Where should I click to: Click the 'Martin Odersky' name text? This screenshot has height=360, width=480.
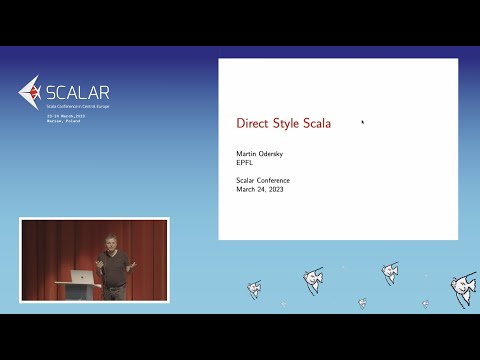[x=259, y=154]
